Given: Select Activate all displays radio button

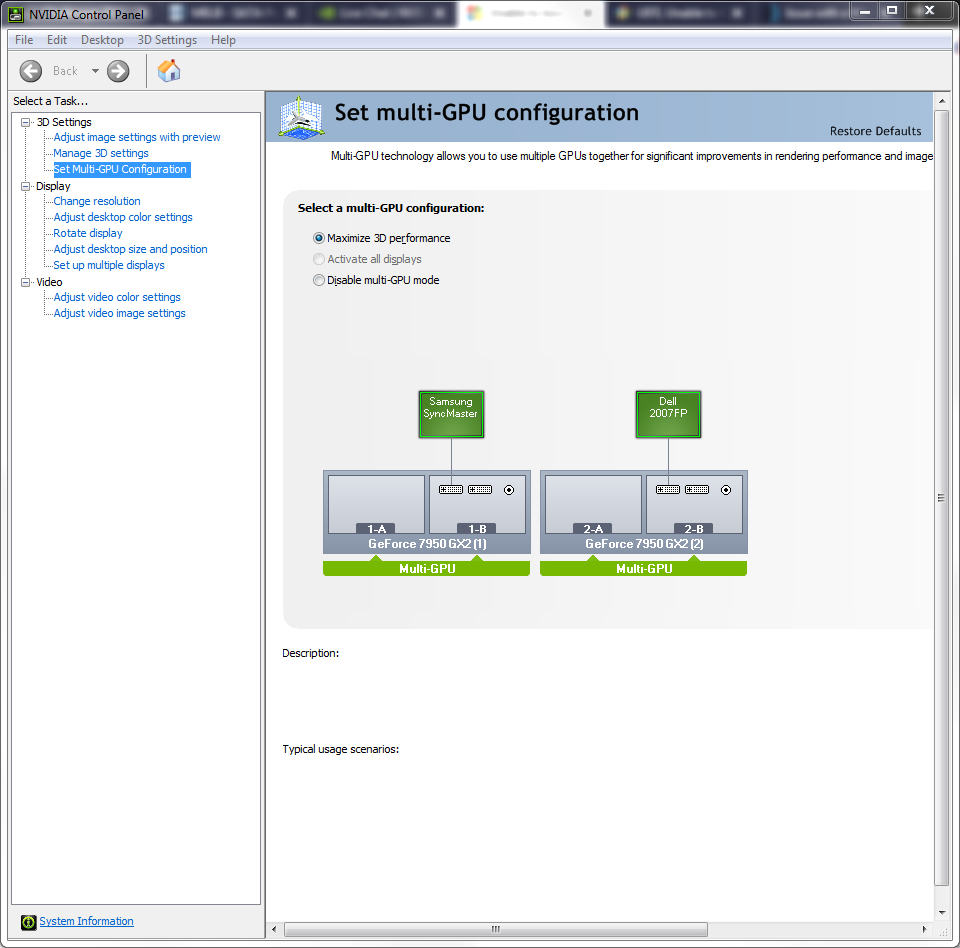Looking at the screenshot, I should (x=319, y=259).
